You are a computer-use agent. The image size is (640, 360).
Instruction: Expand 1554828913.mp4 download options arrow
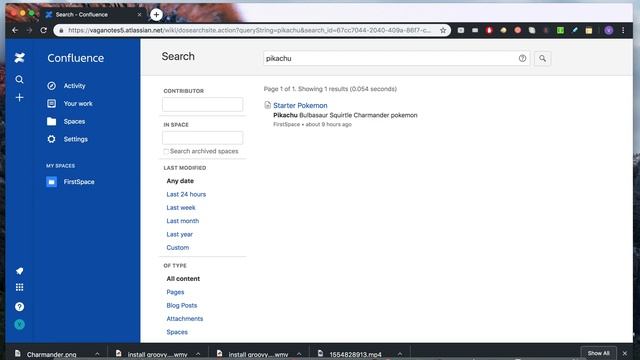point(400,354)
